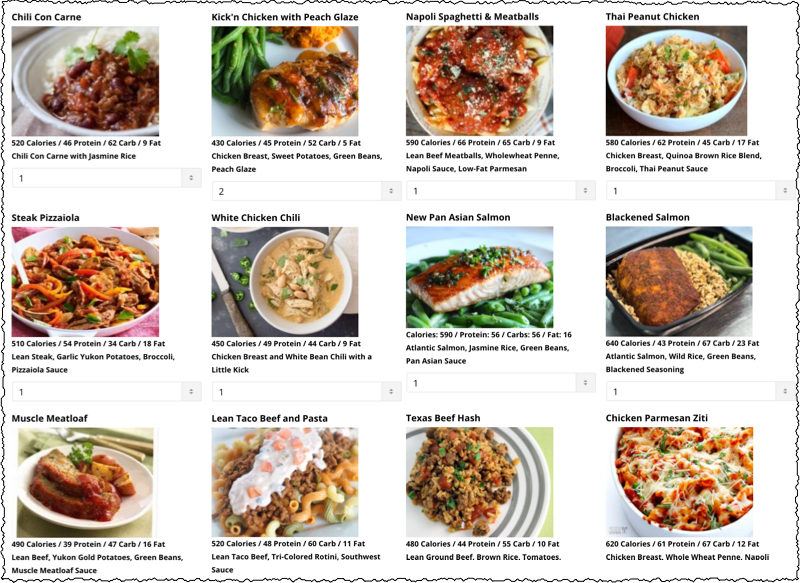Open the Chicken Parmesan Ziti dish image
The width and height of the screenshot is (800, 583).
pos(680,482)
